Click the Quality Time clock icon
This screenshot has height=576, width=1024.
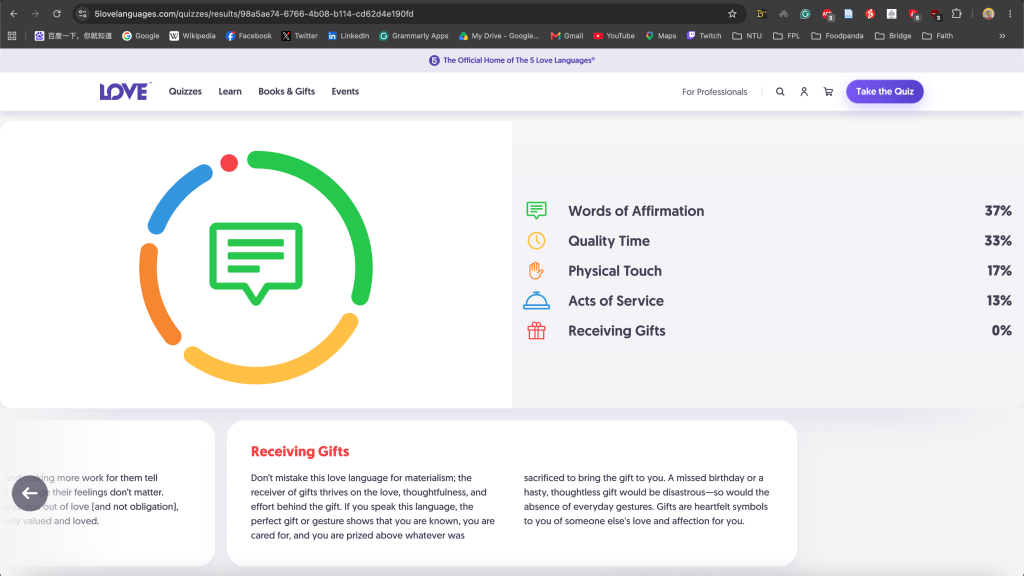[536, 240]
